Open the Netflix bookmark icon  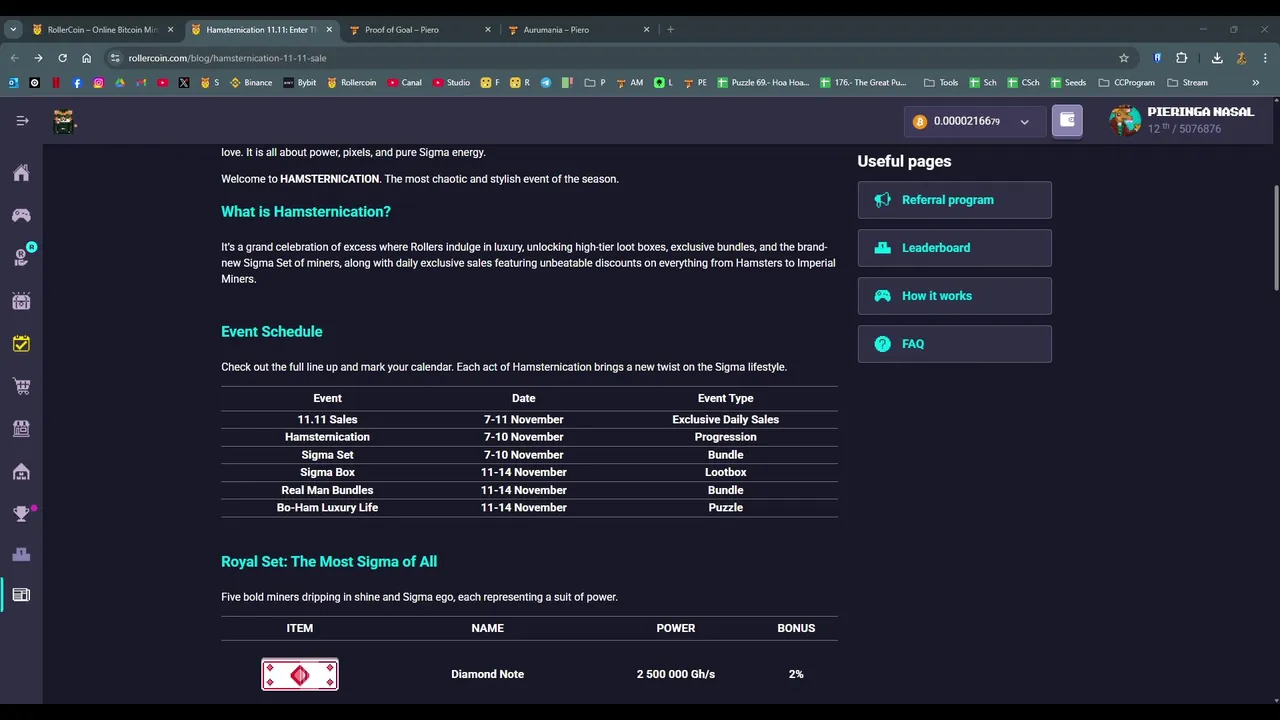(56, 83)
